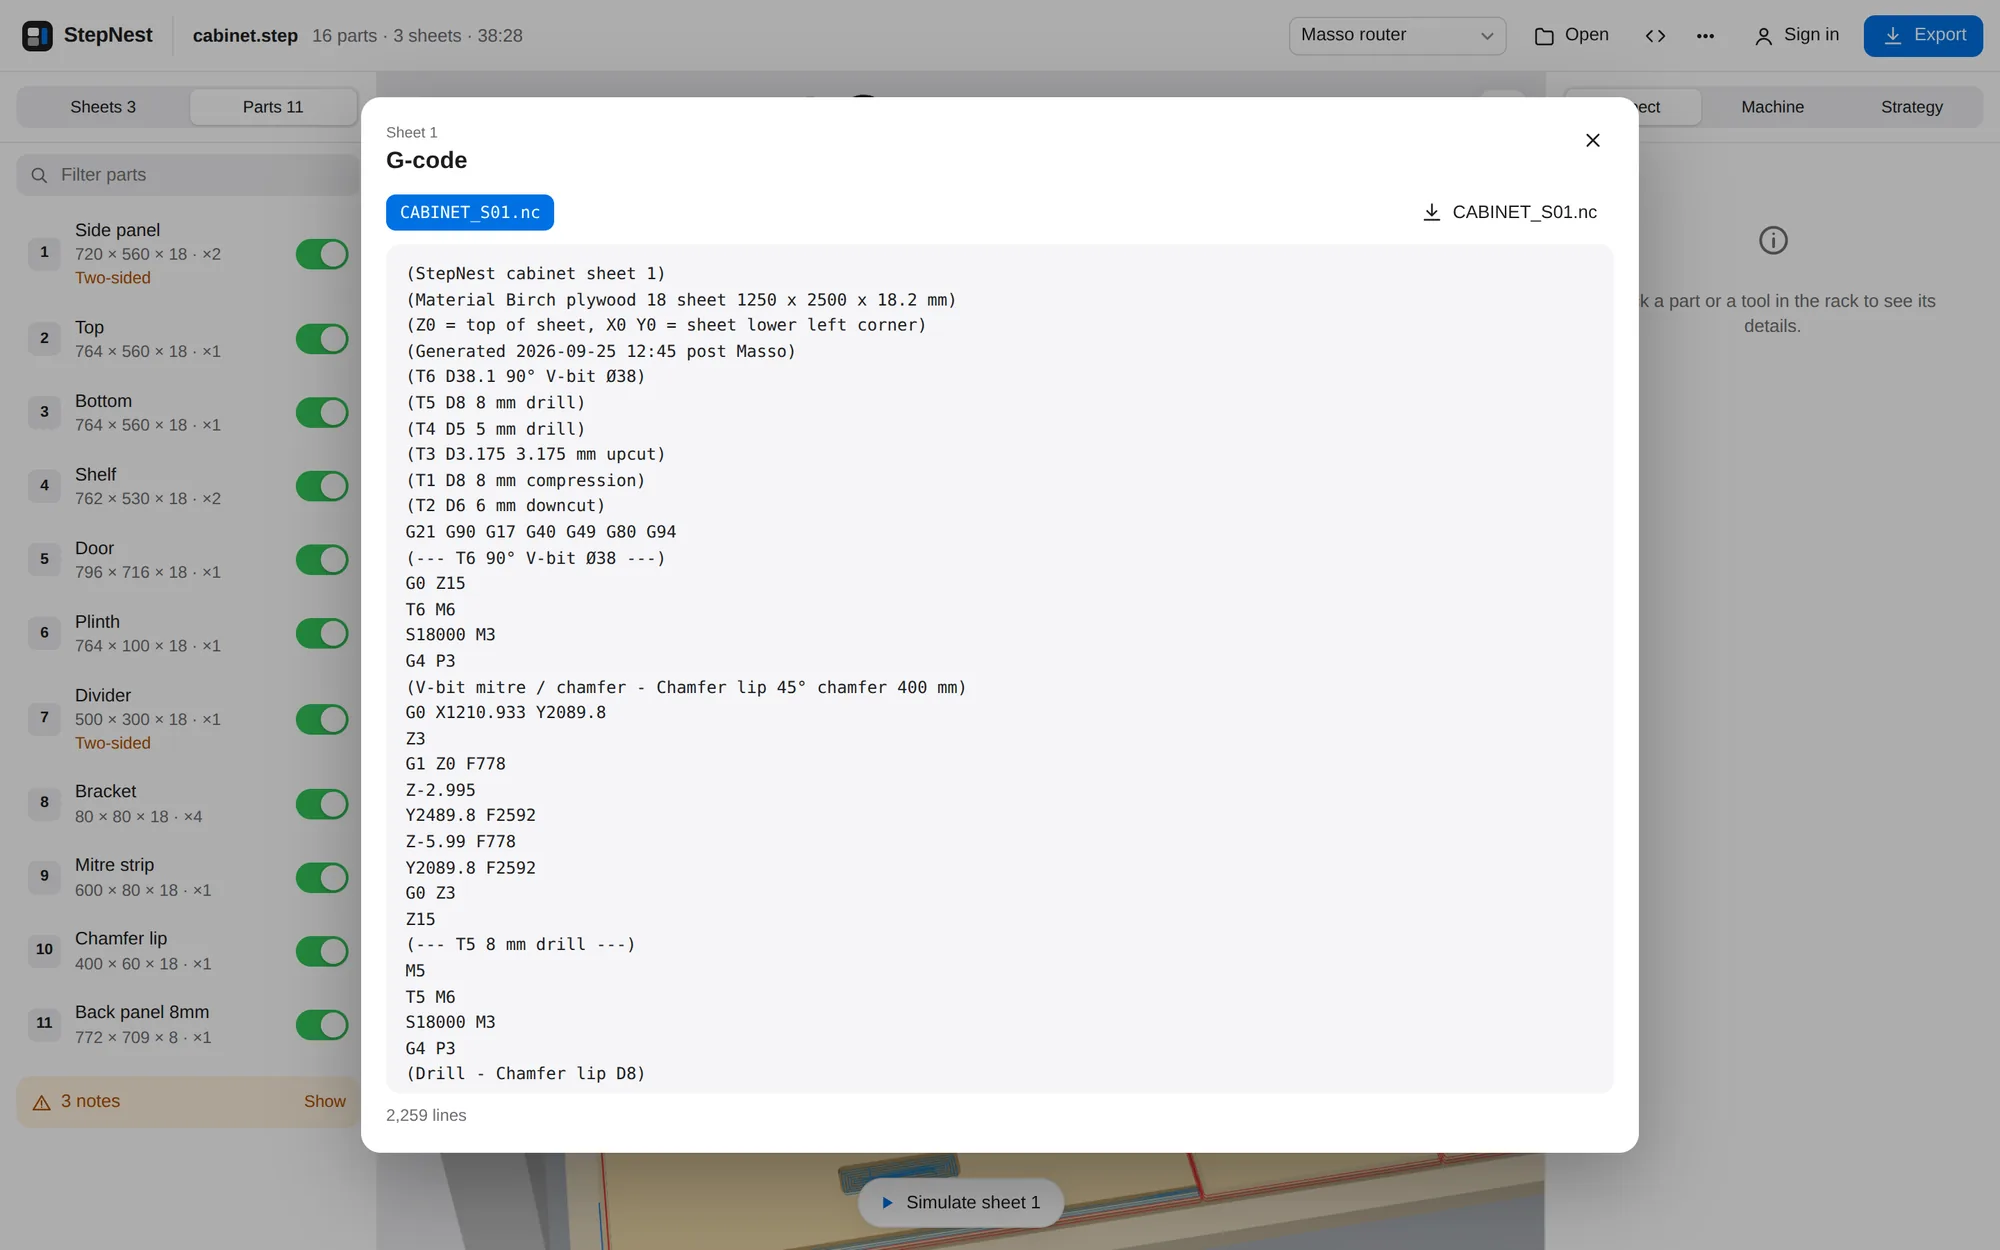Image resolution: width=2000 pixels, height=1250 pixels.
Task: Switch to the Parts 11 tab
Action: [x=273, y=107]
